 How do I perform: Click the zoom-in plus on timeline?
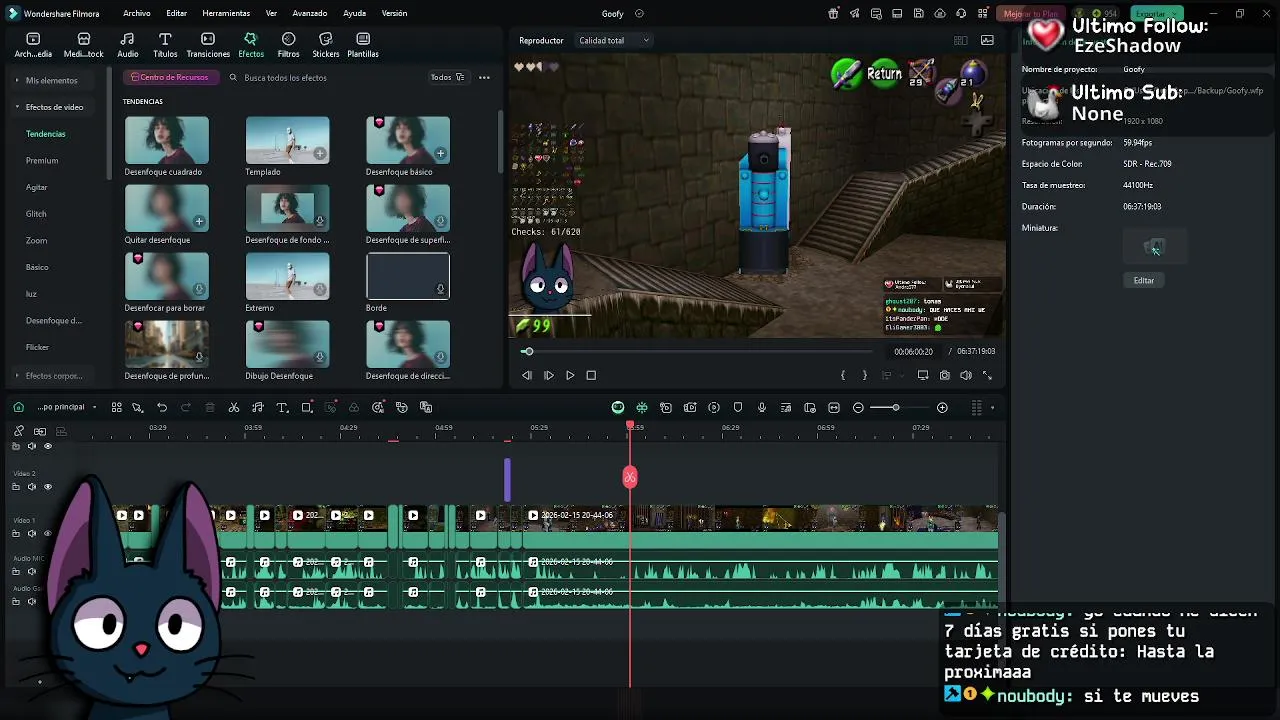pos(942,407)
